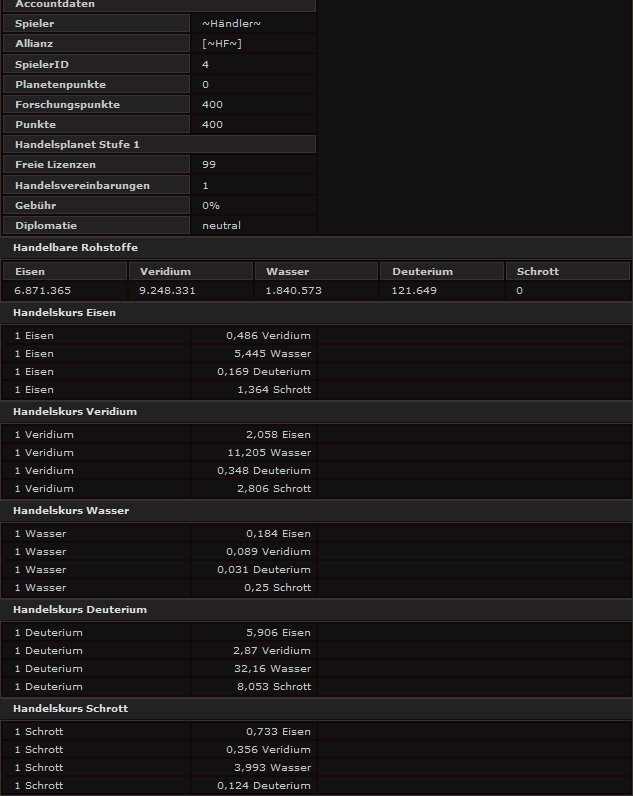Select the Veridium amount 9.248.331

[168, 291]
